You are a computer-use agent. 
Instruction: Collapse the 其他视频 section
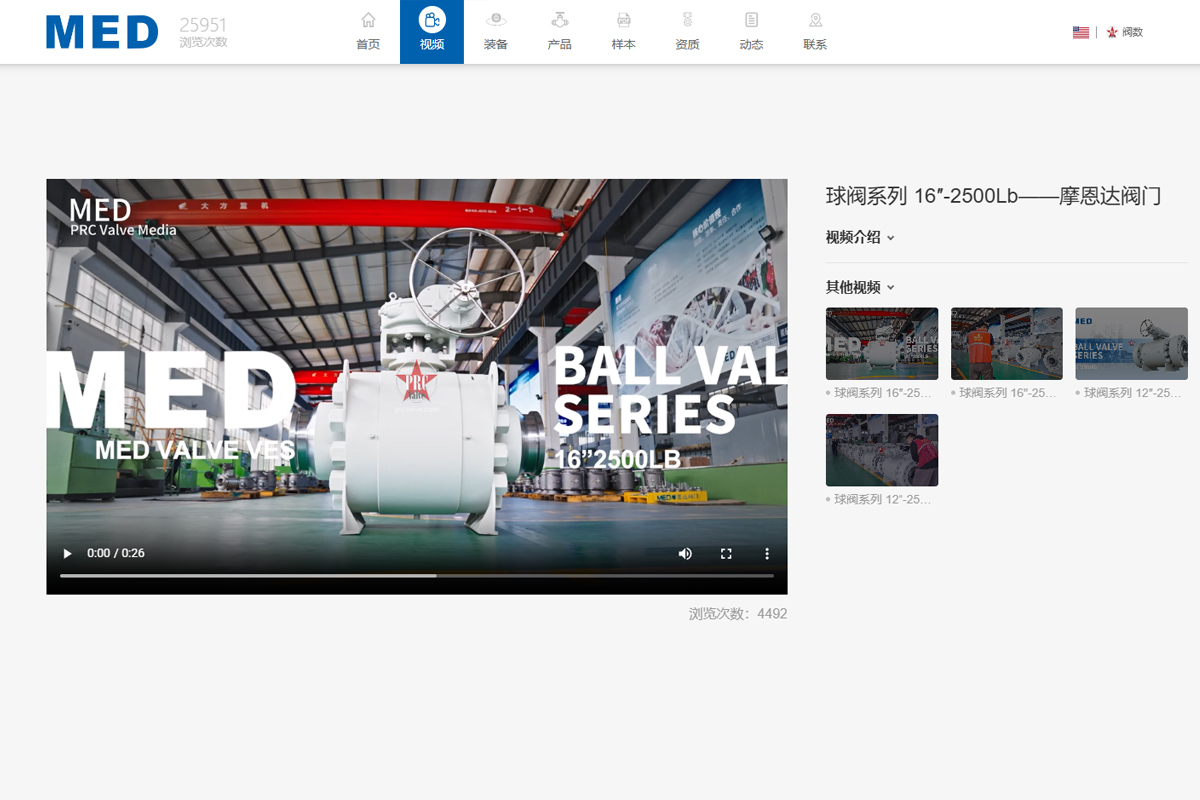click(x=859, y=287)
